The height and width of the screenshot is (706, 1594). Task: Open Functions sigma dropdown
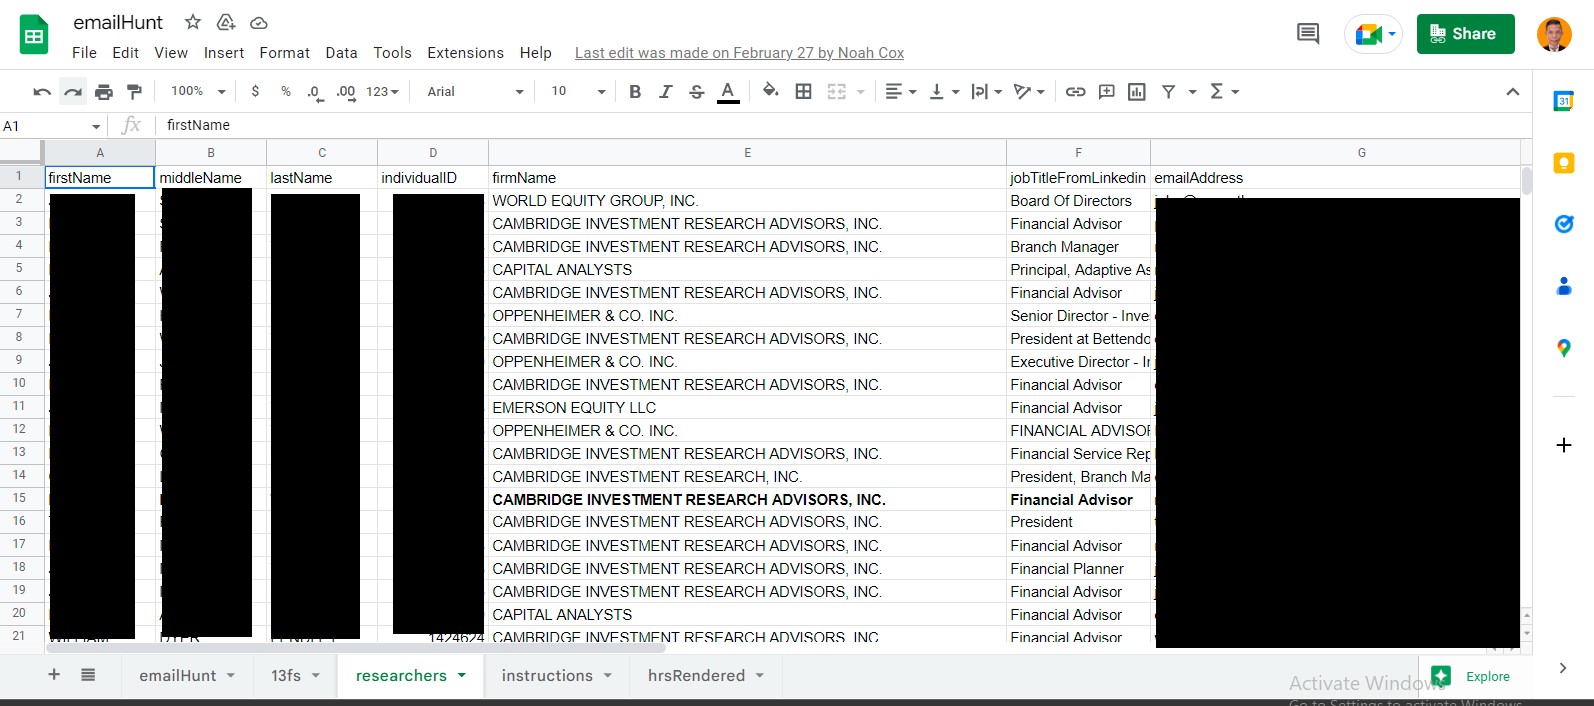(1225, 92)
